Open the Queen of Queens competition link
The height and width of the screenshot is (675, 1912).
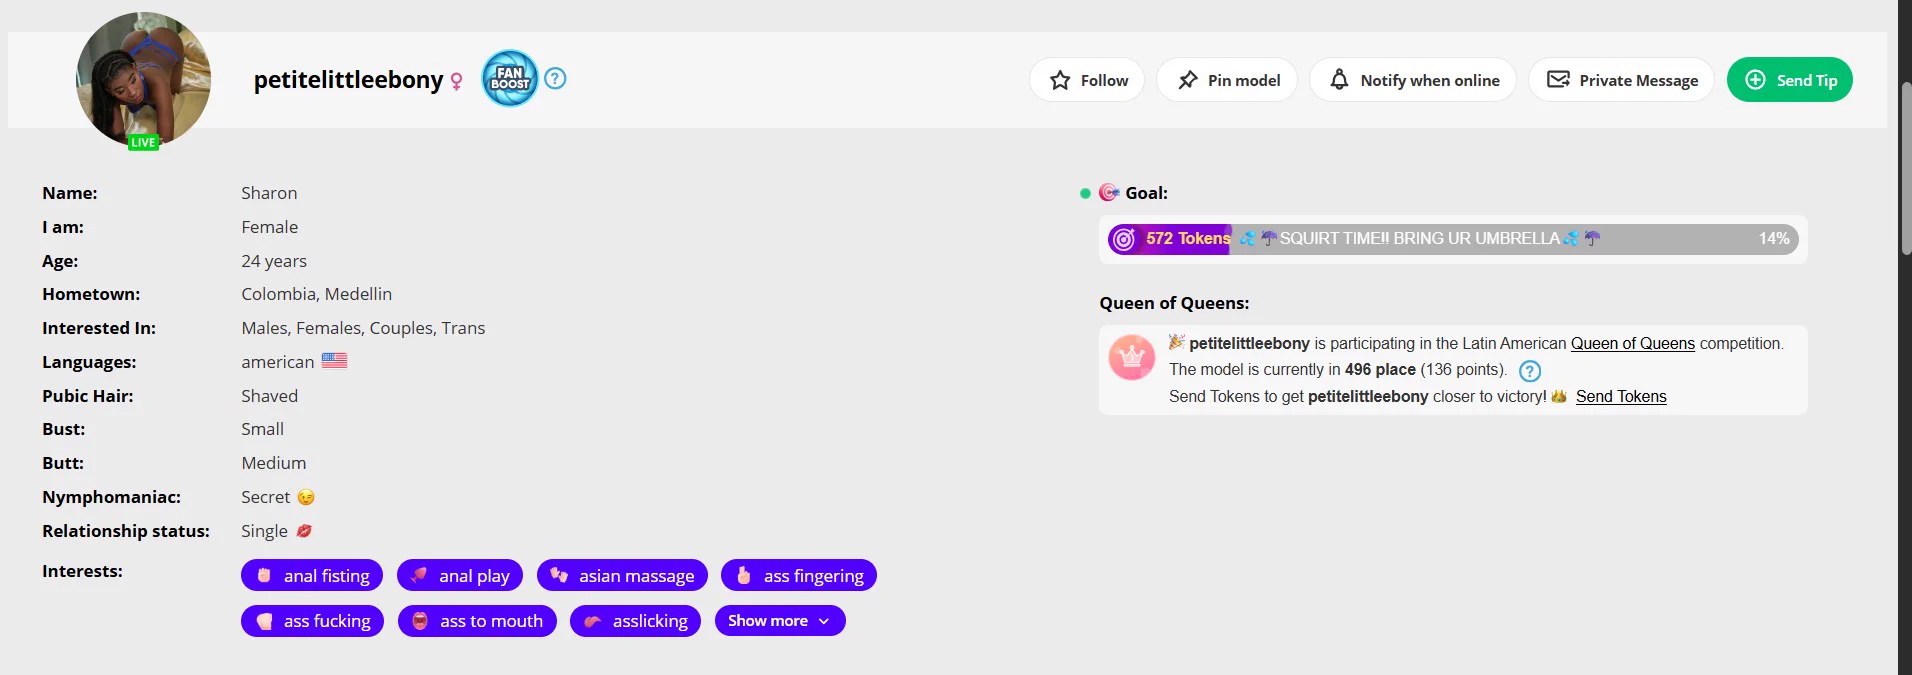(1632, 343)
